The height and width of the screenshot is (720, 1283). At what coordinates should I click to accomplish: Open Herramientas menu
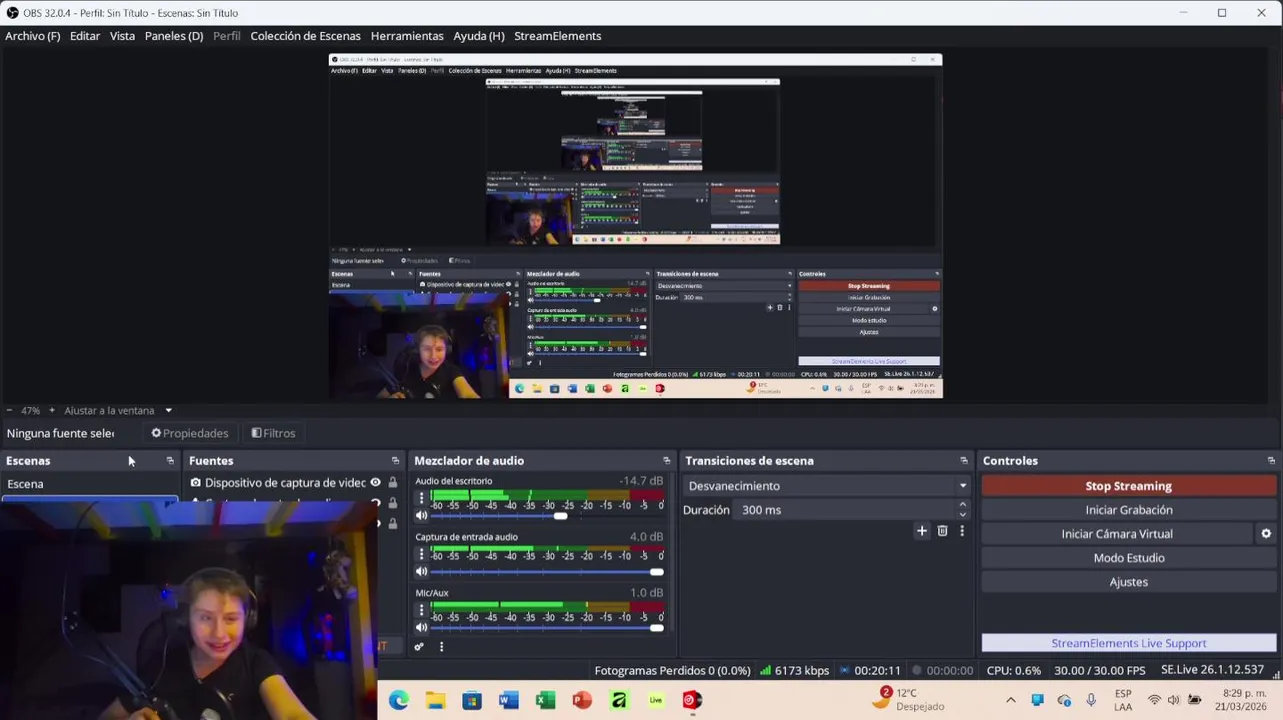click(407, 36)
